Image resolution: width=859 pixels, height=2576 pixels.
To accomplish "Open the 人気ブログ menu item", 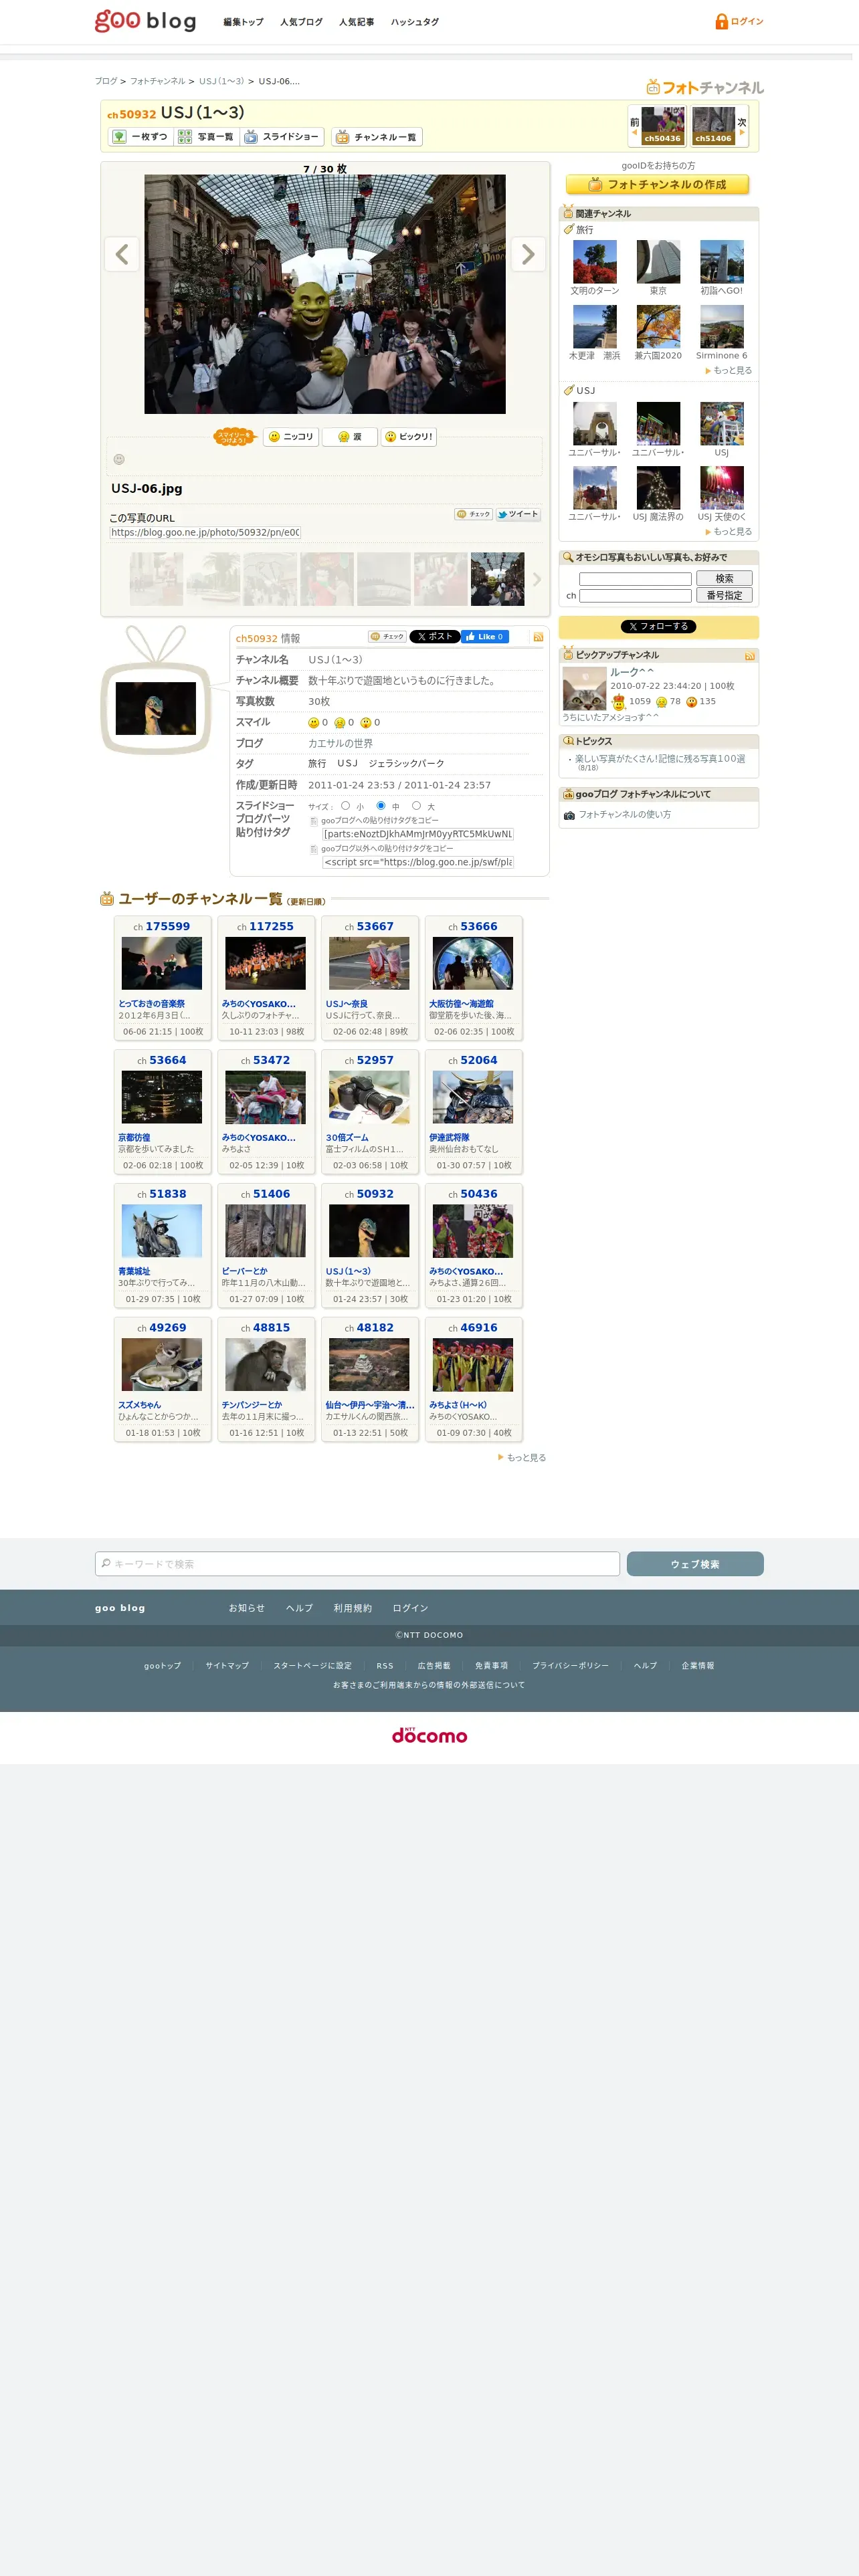I will [x=301, y=22].
